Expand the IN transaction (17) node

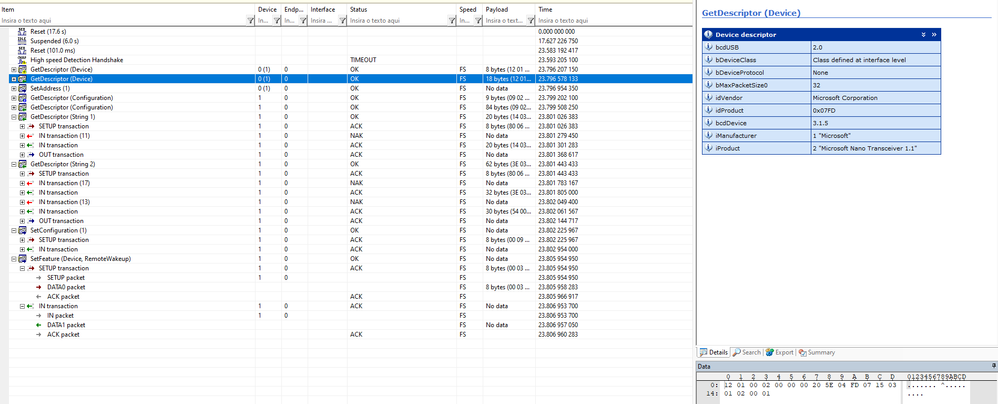coord(22,183)
